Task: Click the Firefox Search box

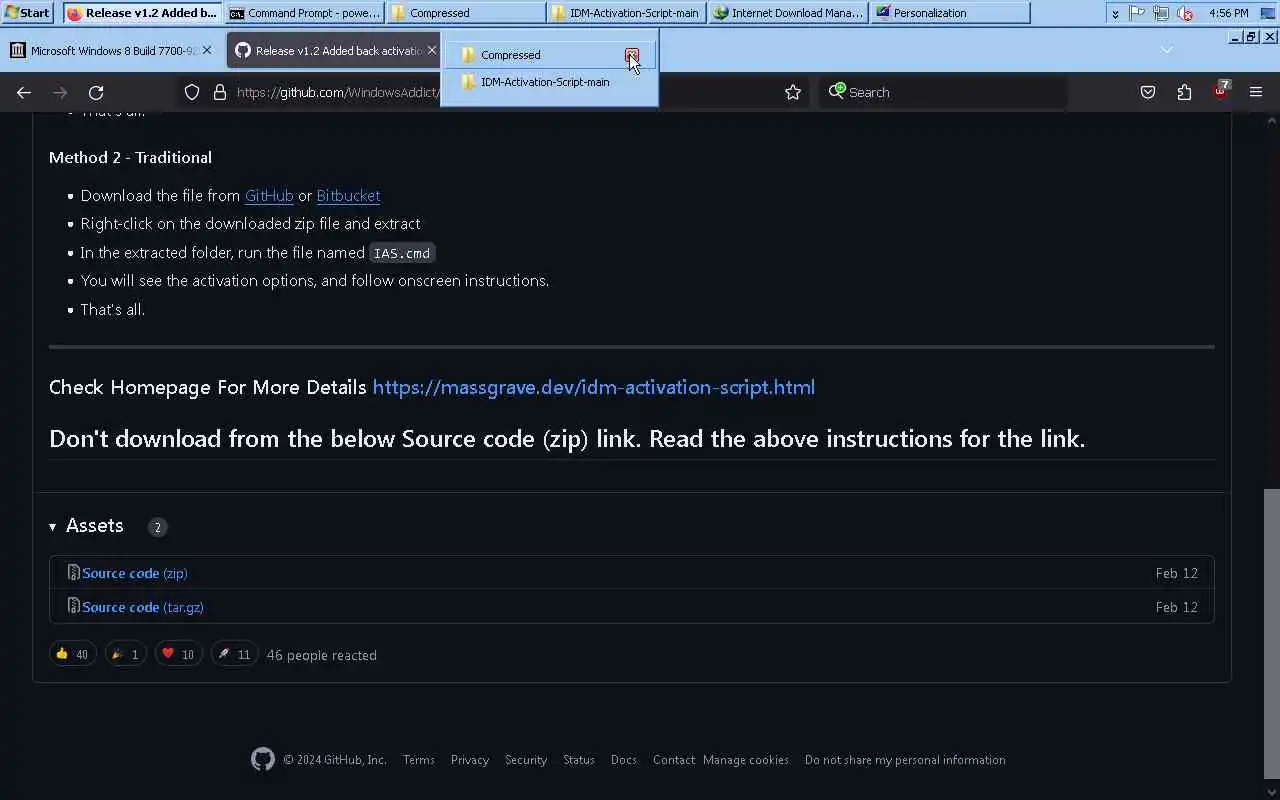Action: coord(943,92)
